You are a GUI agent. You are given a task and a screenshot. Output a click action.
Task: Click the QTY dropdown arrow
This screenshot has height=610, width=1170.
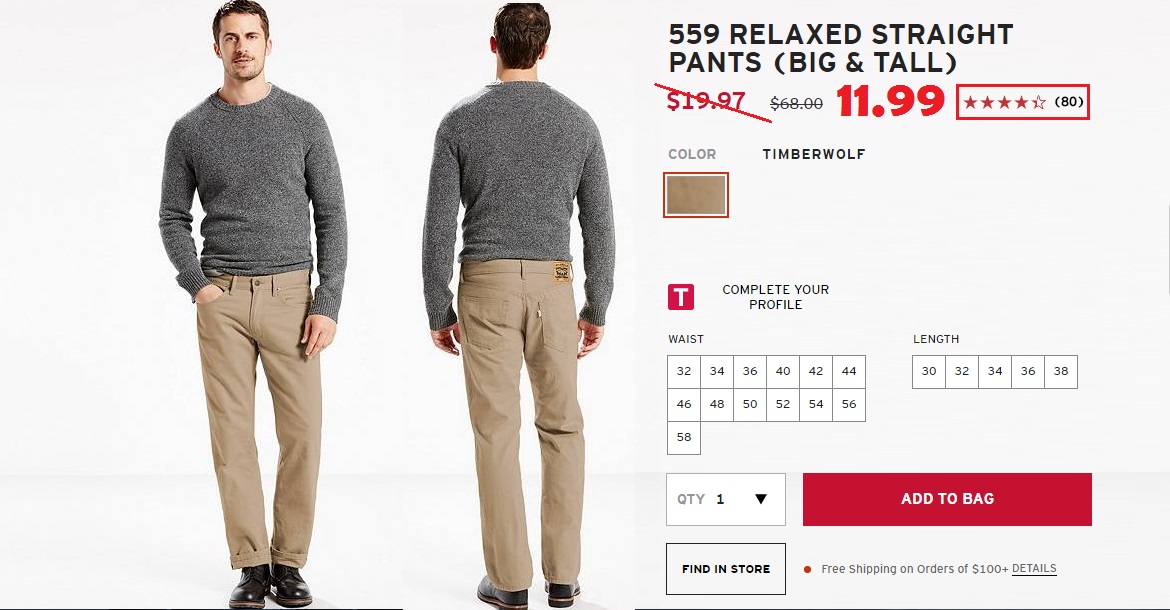(x=761, y=499)
